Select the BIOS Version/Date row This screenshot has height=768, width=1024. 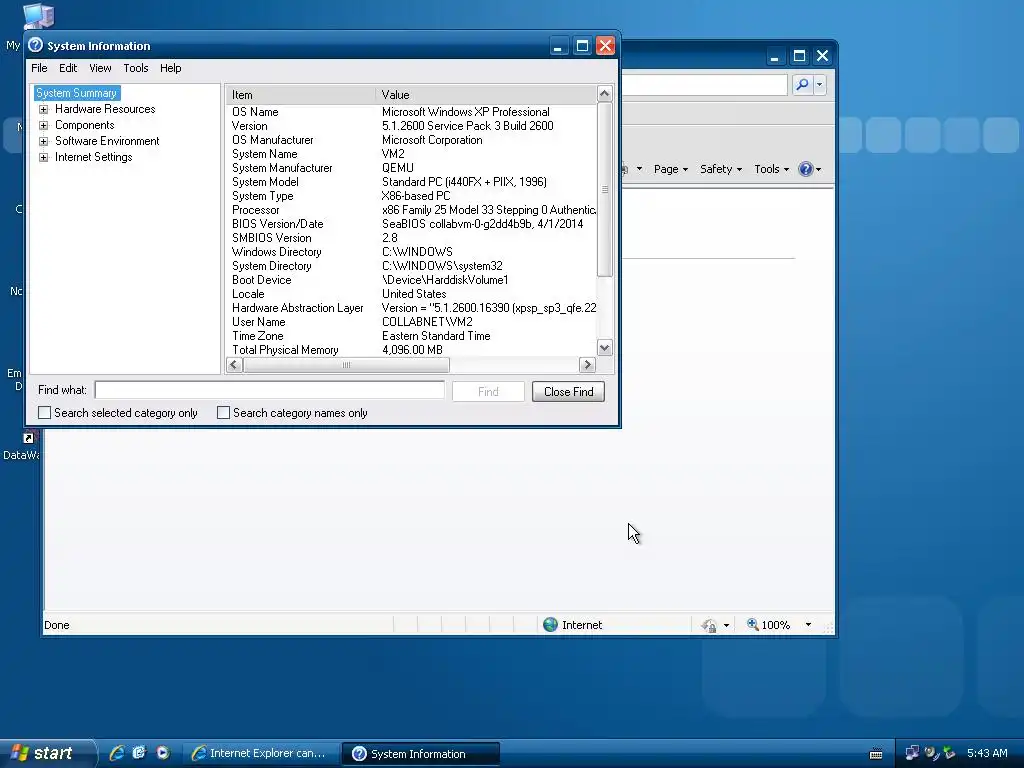[411, 224]
